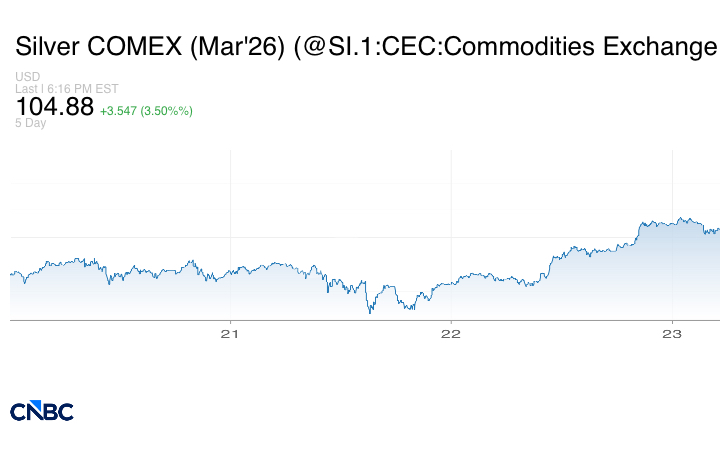Click the vertical gridline above date 23
The image size is (720, 450).
pos(672,180)
